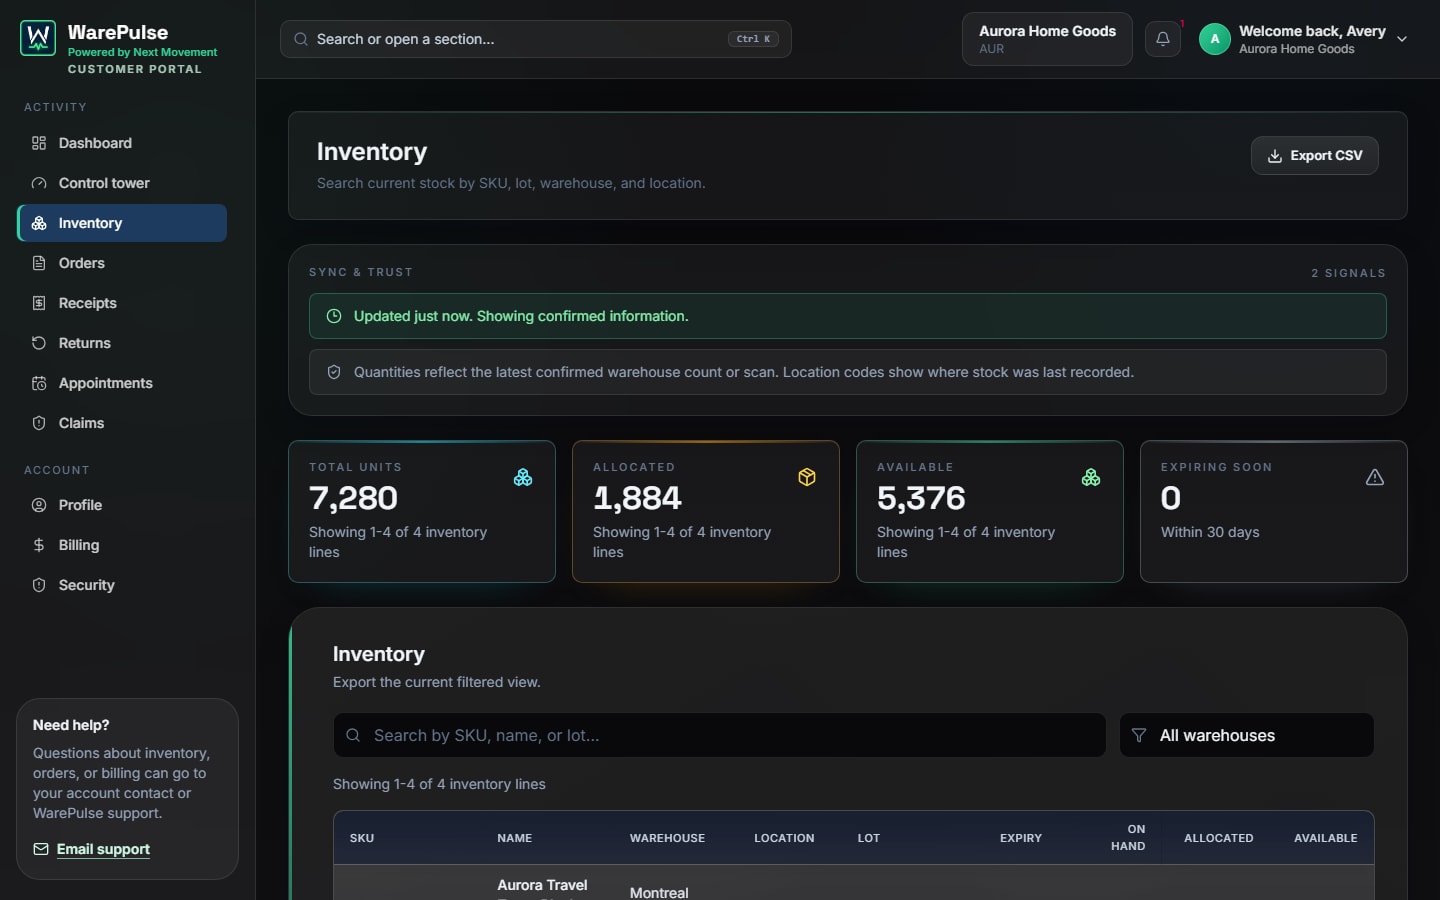
Task: Click the magnifier icon in top search bar
Action: pyautogui.click(x=301, y=39)
